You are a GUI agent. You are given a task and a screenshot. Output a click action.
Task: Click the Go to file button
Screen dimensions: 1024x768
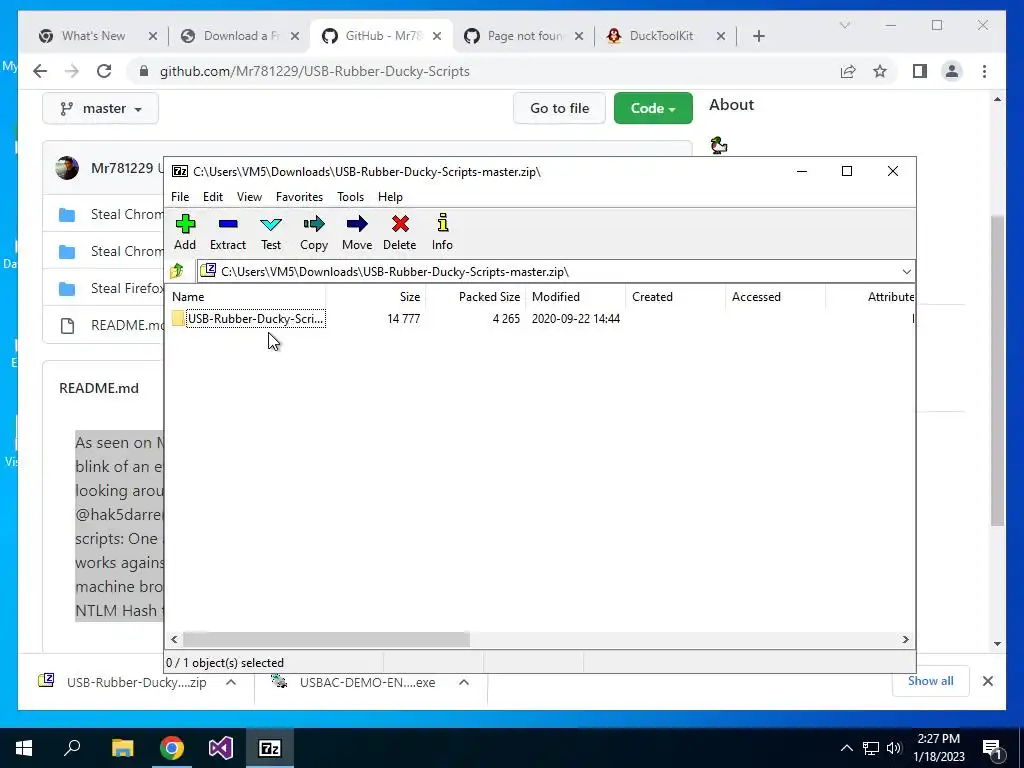click(x=559, y=108)
